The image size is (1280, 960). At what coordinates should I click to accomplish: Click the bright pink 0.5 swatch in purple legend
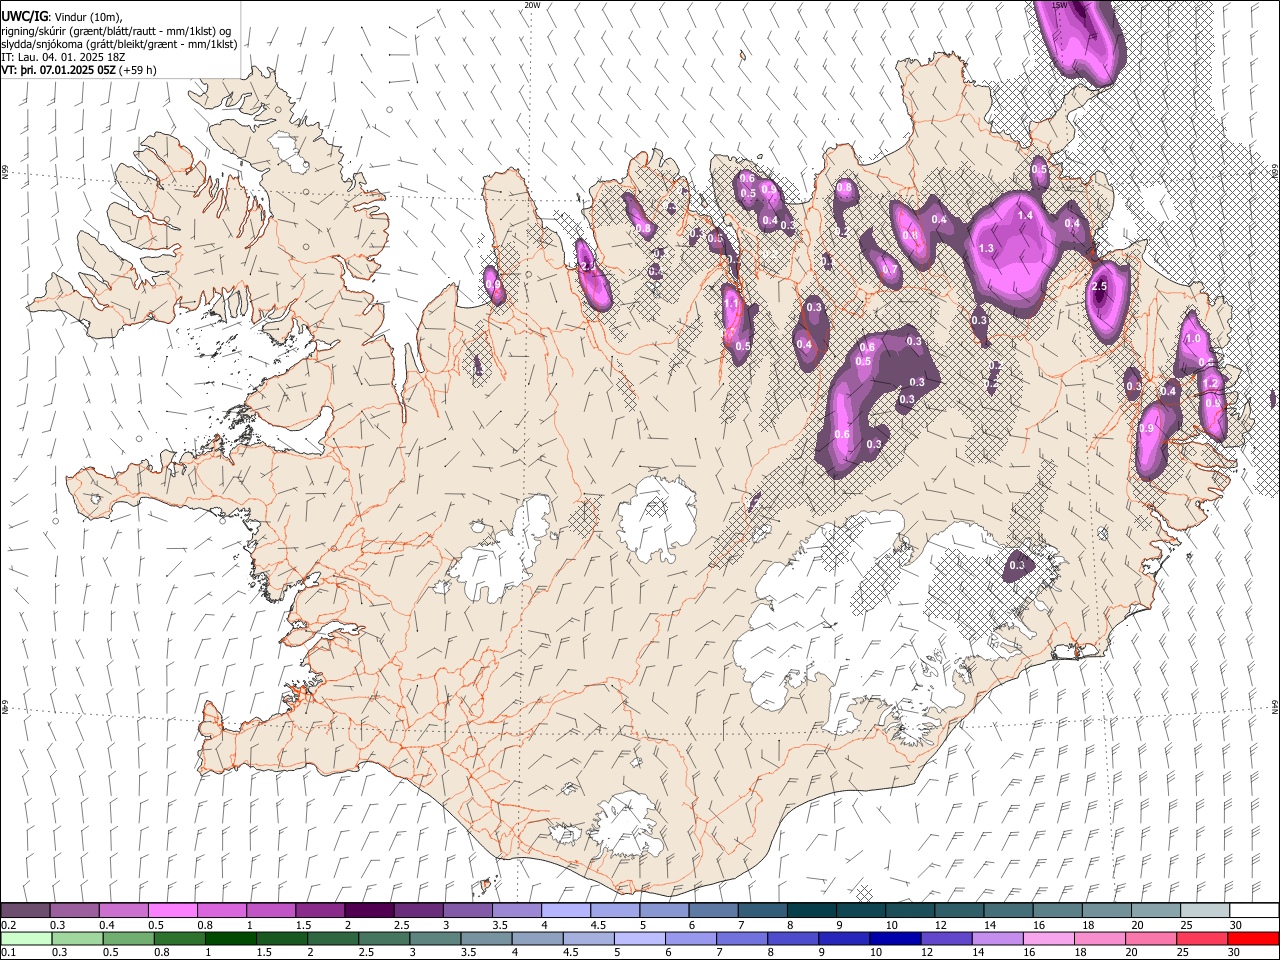point(173,910)
